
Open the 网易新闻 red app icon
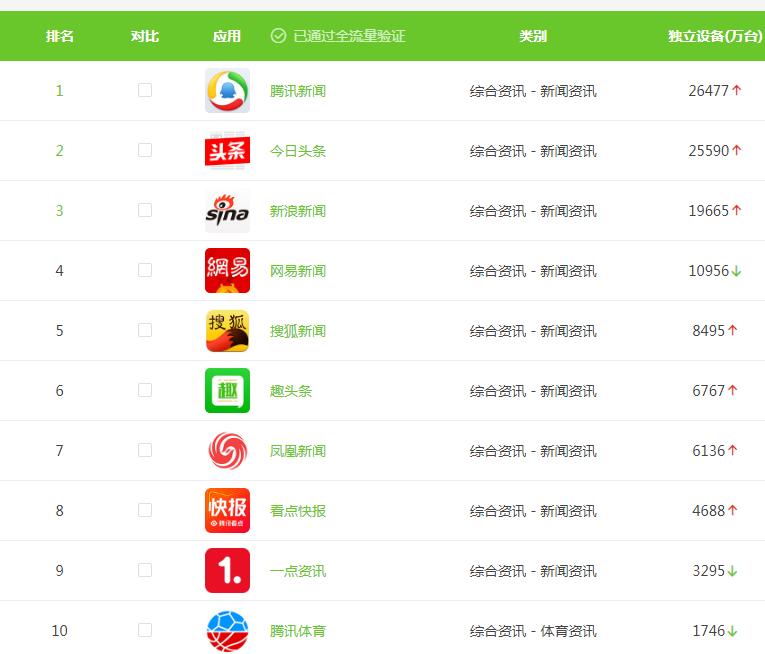(227, 270)
